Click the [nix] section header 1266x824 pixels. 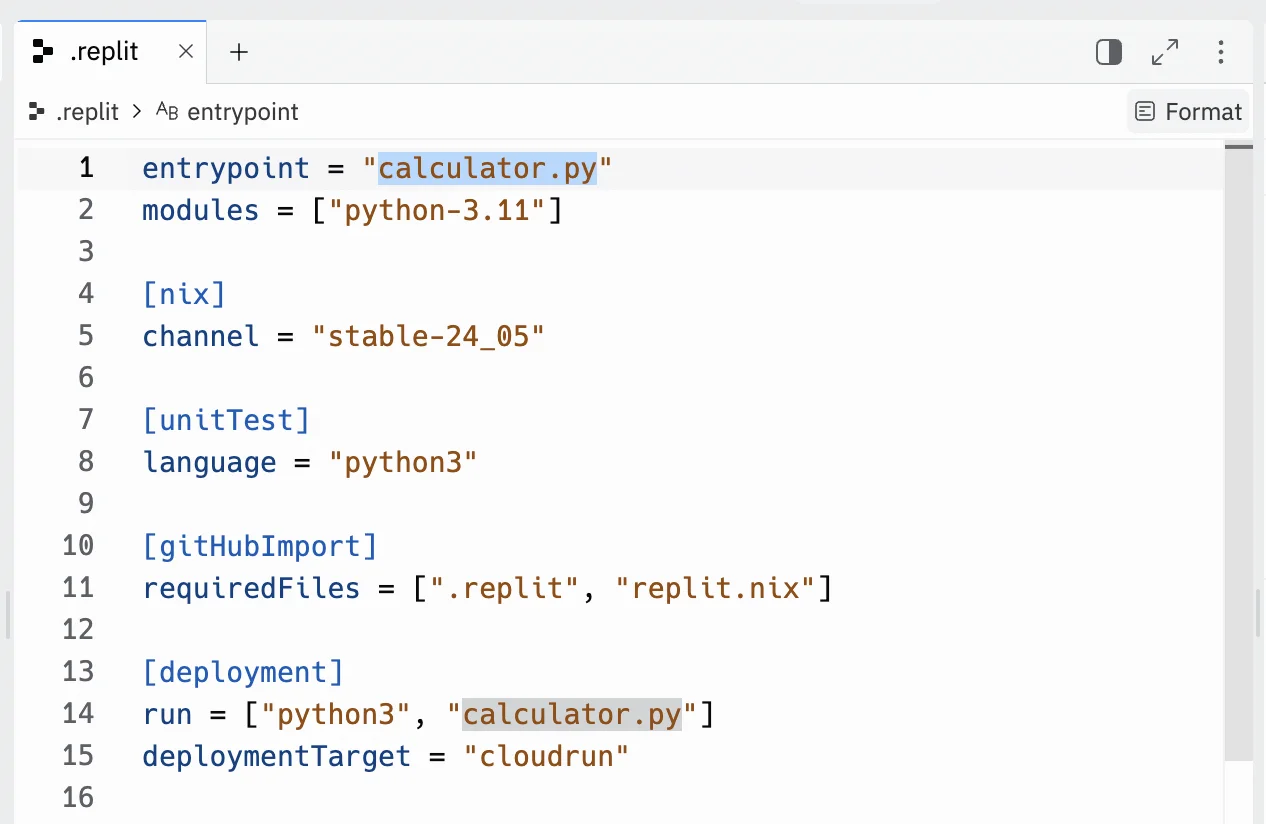pos(184,294)
